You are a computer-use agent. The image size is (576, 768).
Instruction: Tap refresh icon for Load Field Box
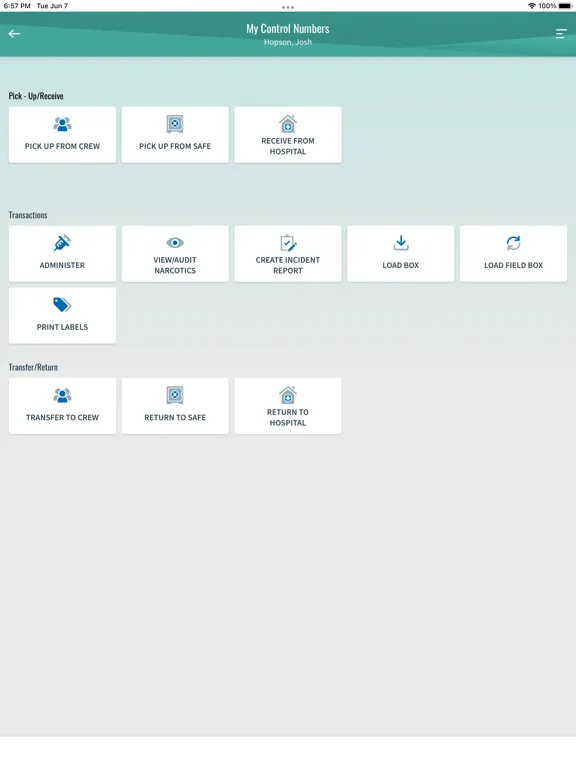coord(513,243)
